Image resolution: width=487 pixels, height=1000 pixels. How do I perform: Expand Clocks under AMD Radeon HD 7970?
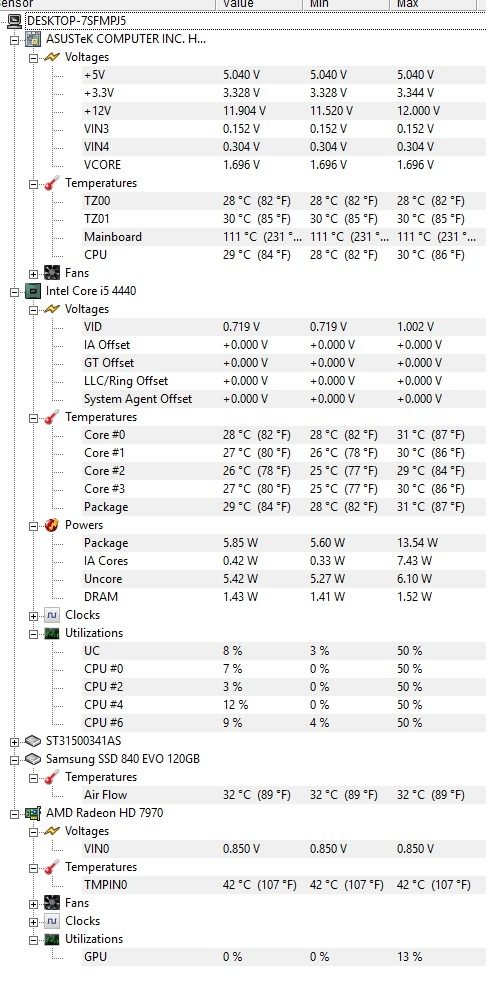tap(34, 922)
